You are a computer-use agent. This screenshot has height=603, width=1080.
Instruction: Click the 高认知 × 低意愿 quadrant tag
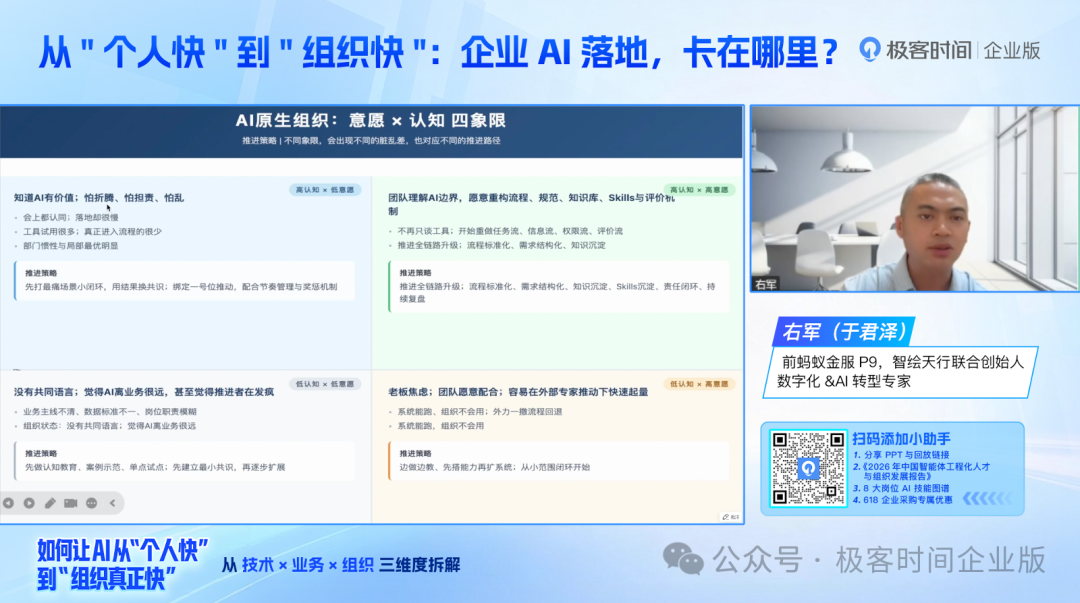324,190
